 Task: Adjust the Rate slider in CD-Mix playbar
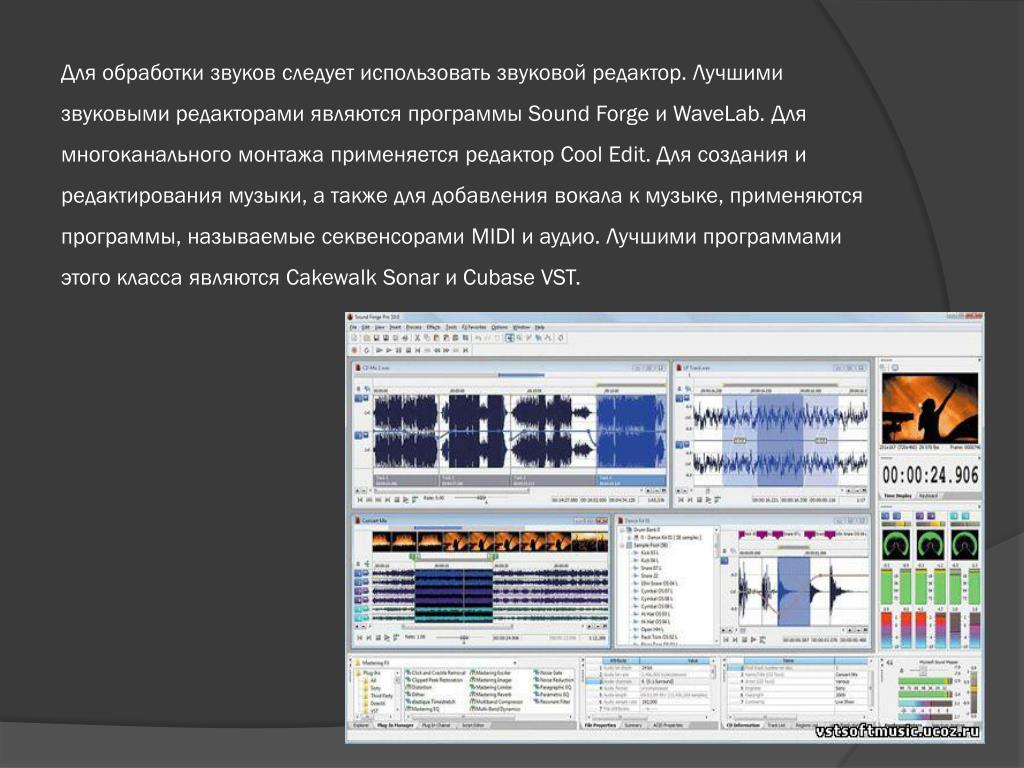[481, 497]
